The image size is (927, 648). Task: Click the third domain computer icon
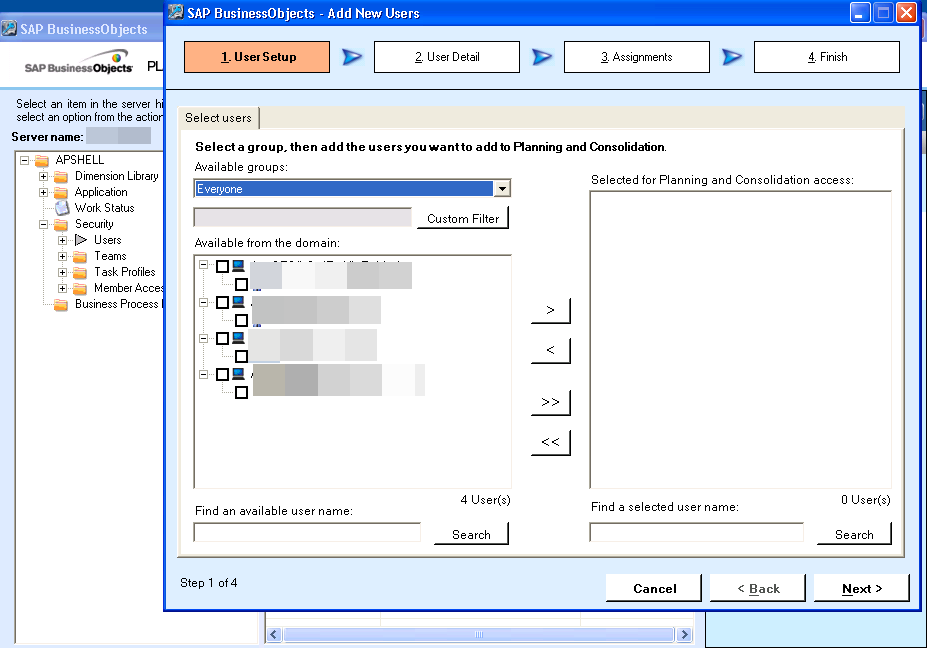(x=238, y=338)
